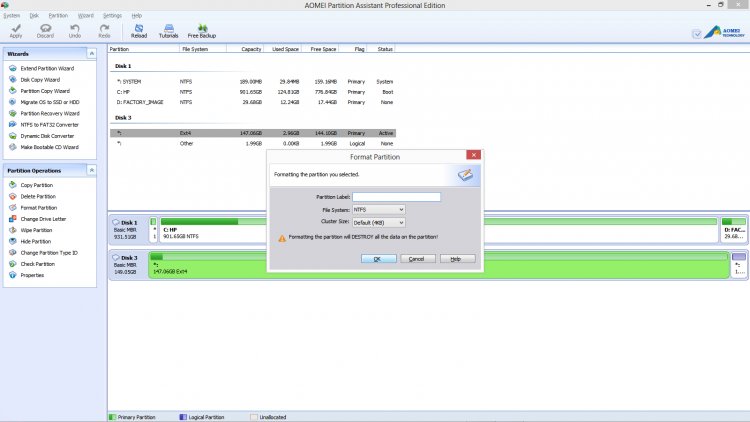The width and height of the screenshot is (750, 422).
Task: Collapse the Wizards panel
Action: click(91, 54)
